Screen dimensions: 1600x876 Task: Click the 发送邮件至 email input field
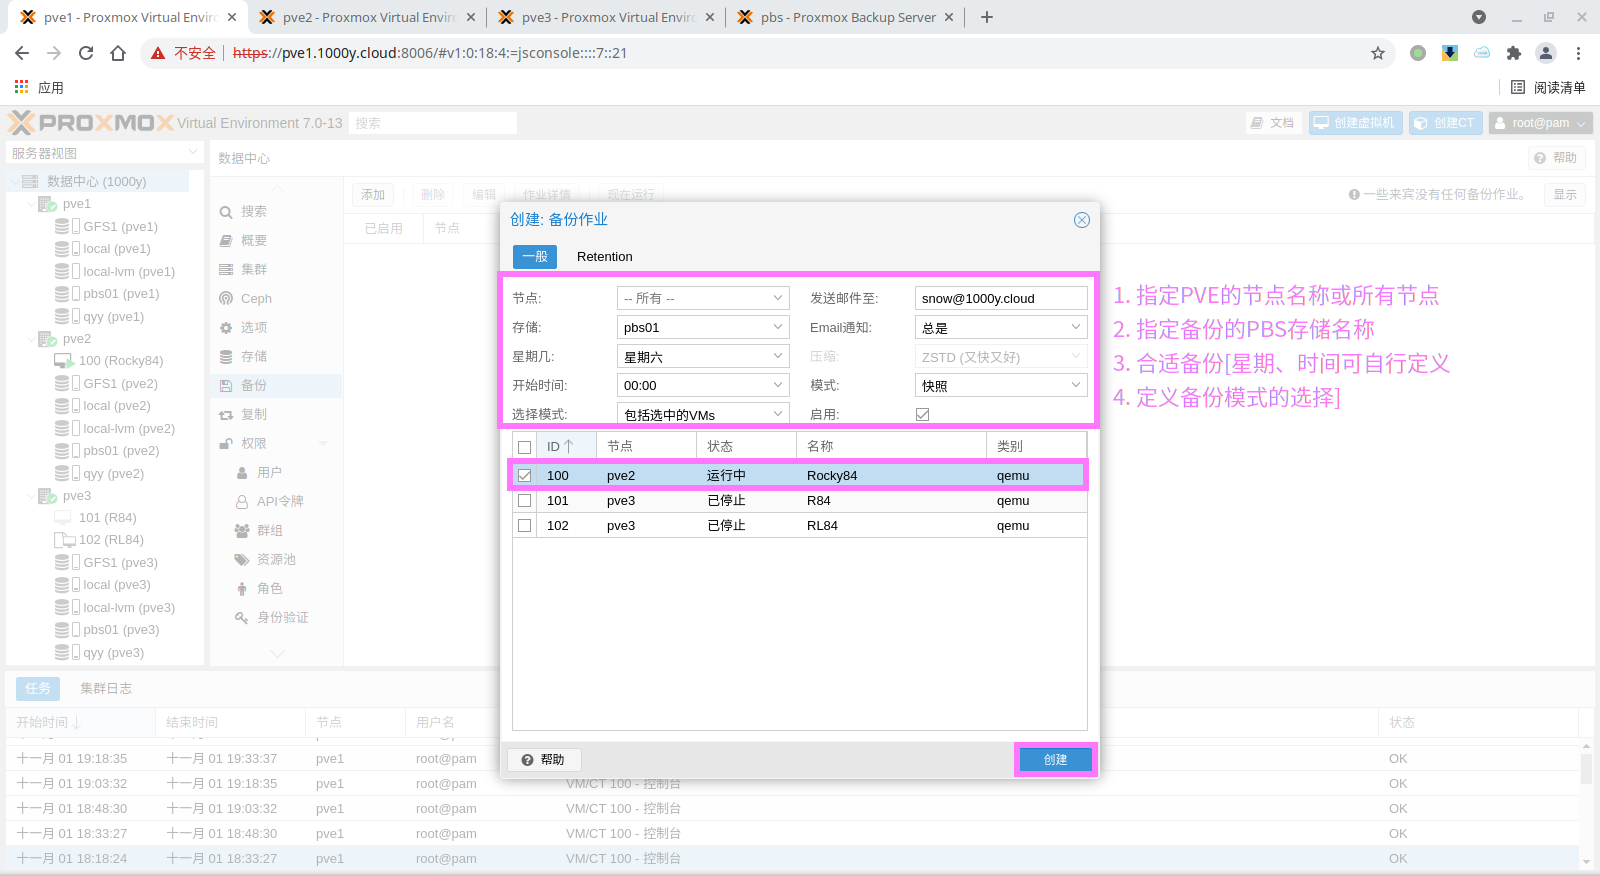[x=1000, y=299]
